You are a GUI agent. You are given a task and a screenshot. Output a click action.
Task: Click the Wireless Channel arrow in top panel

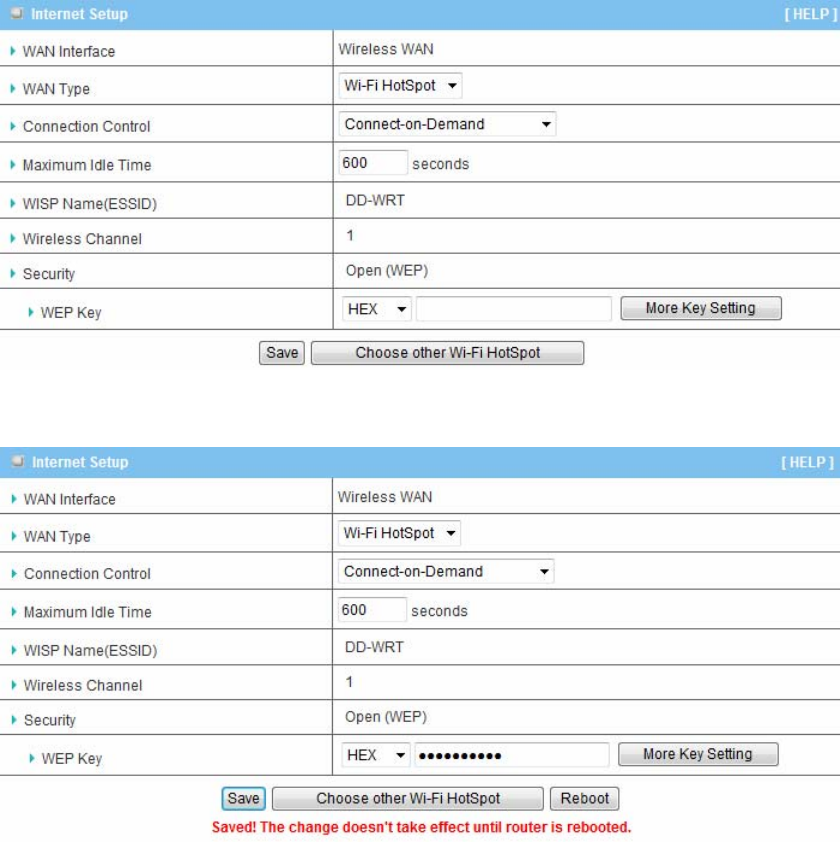coord(13,238)
